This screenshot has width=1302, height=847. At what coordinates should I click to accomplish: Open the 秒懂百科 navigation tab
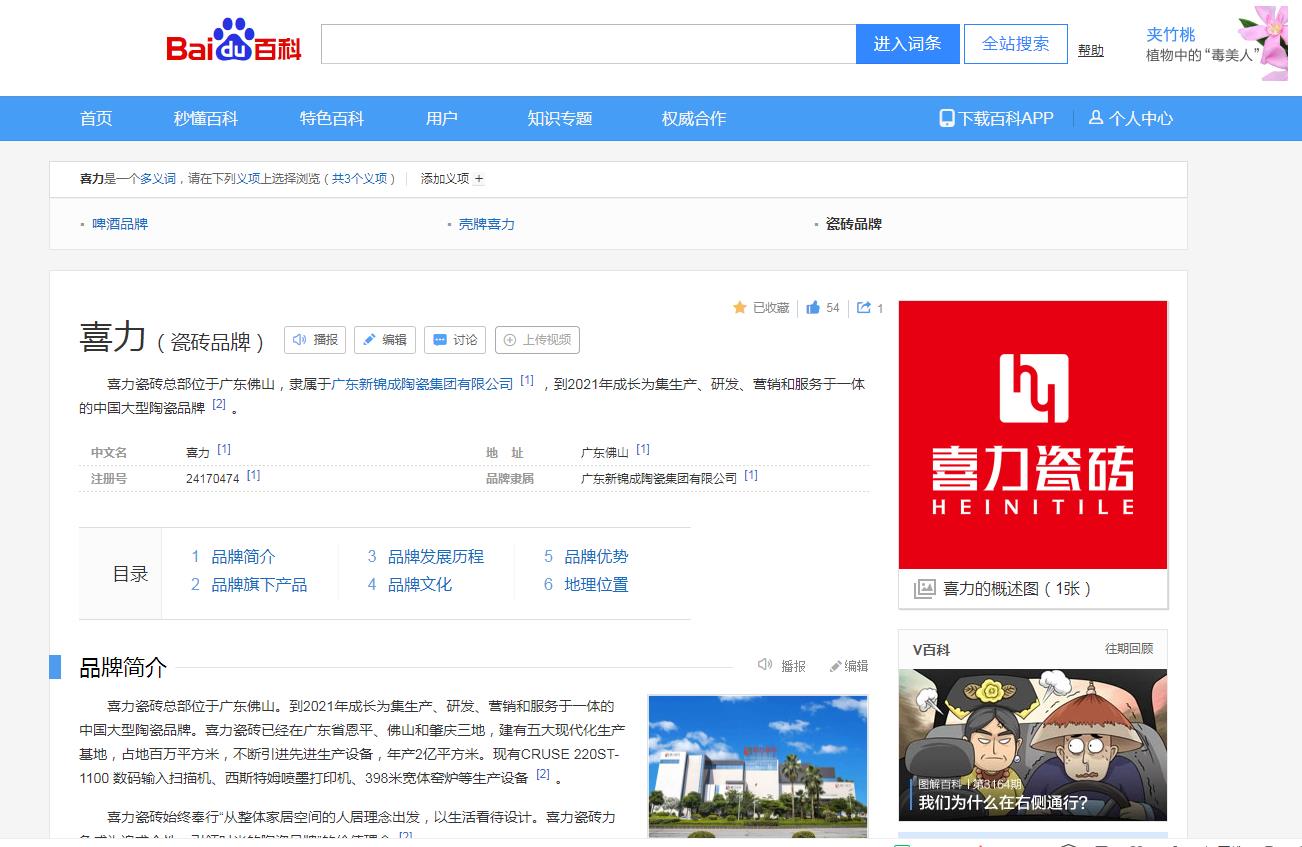click(204, 117)
